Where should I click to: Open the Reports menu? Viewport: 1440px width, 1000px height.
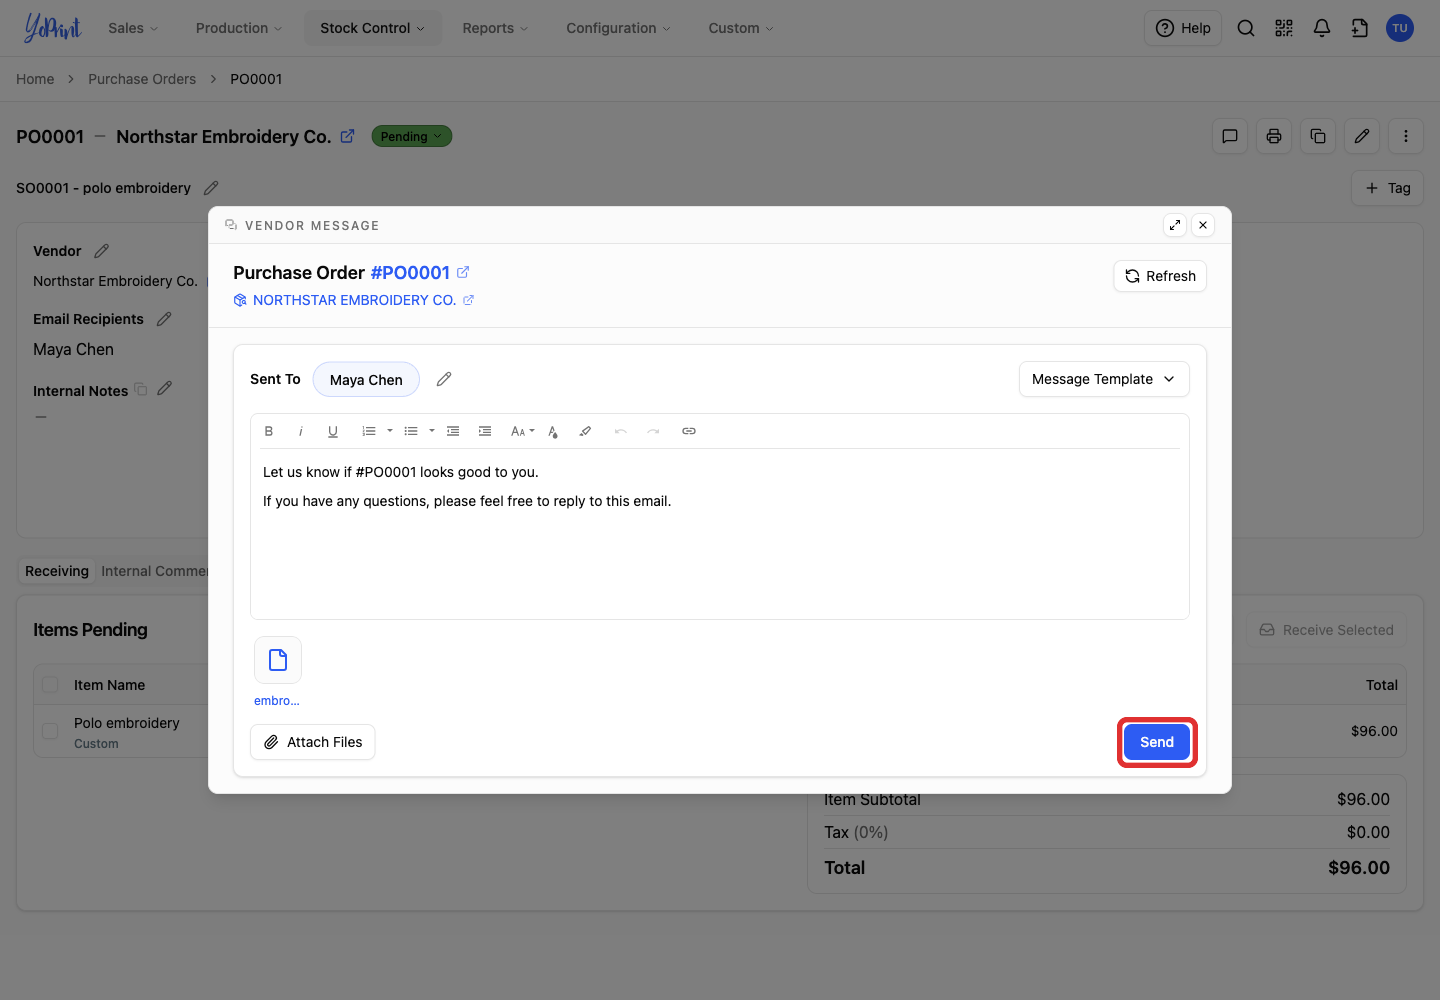pyautogui.click(x=495, y=28)
